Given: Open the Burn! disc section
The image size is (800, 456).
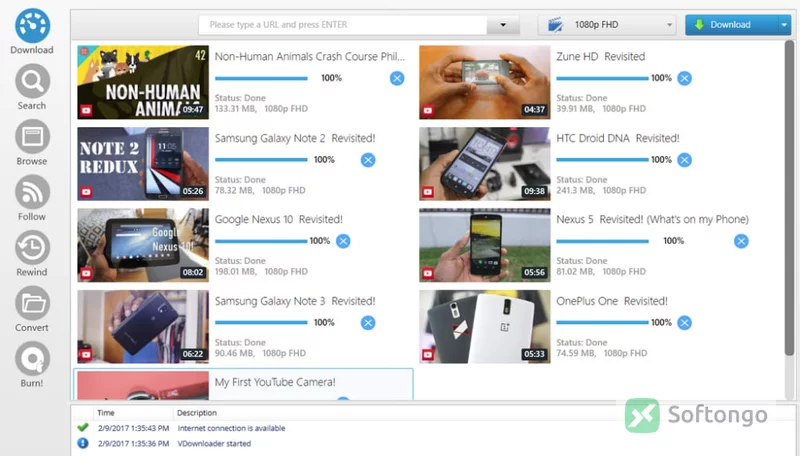Looking at the screenshot, I should click(32, 365).
